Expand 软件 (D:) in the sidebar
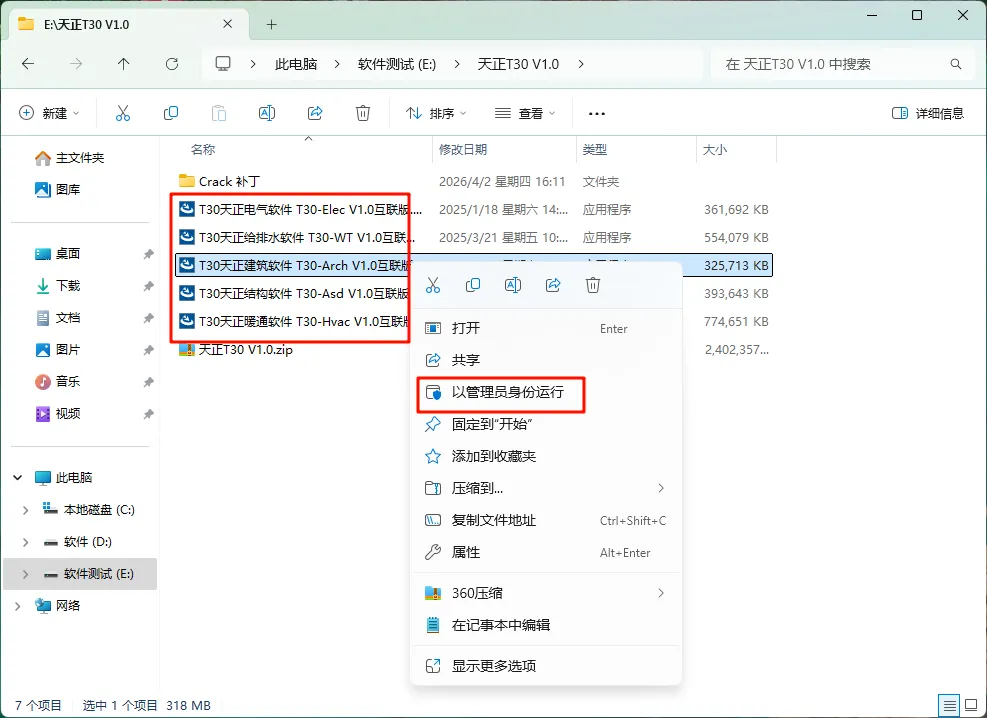Screen dimensions: 987x718 (x=25, y=542)
